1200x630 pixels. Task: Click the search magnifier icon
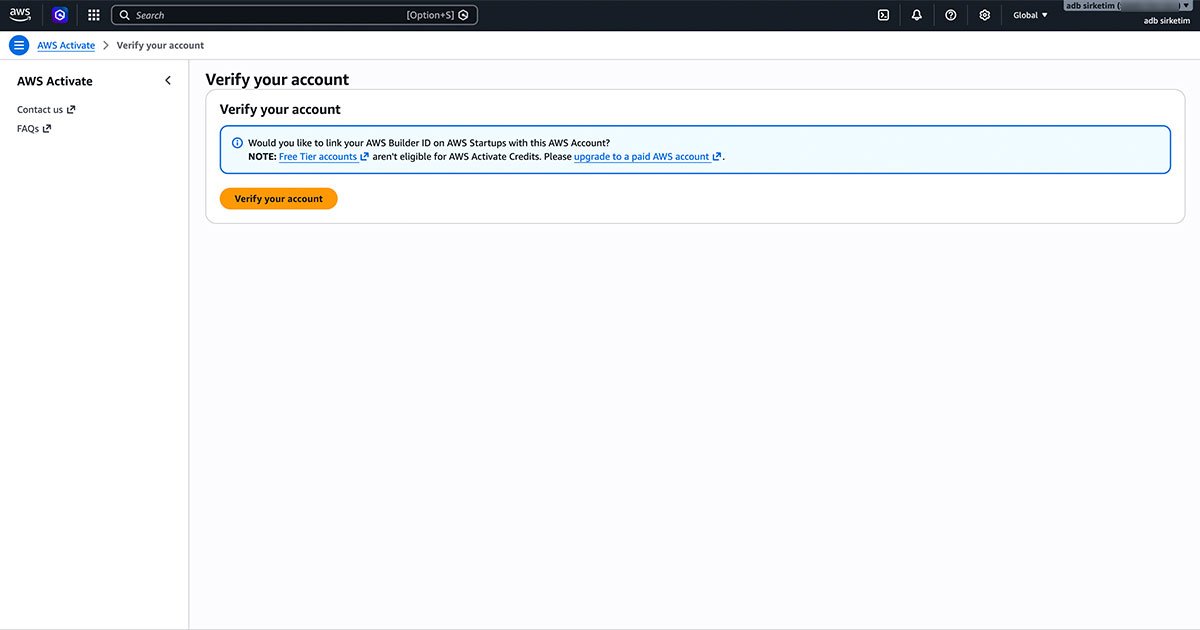point(125,15)
